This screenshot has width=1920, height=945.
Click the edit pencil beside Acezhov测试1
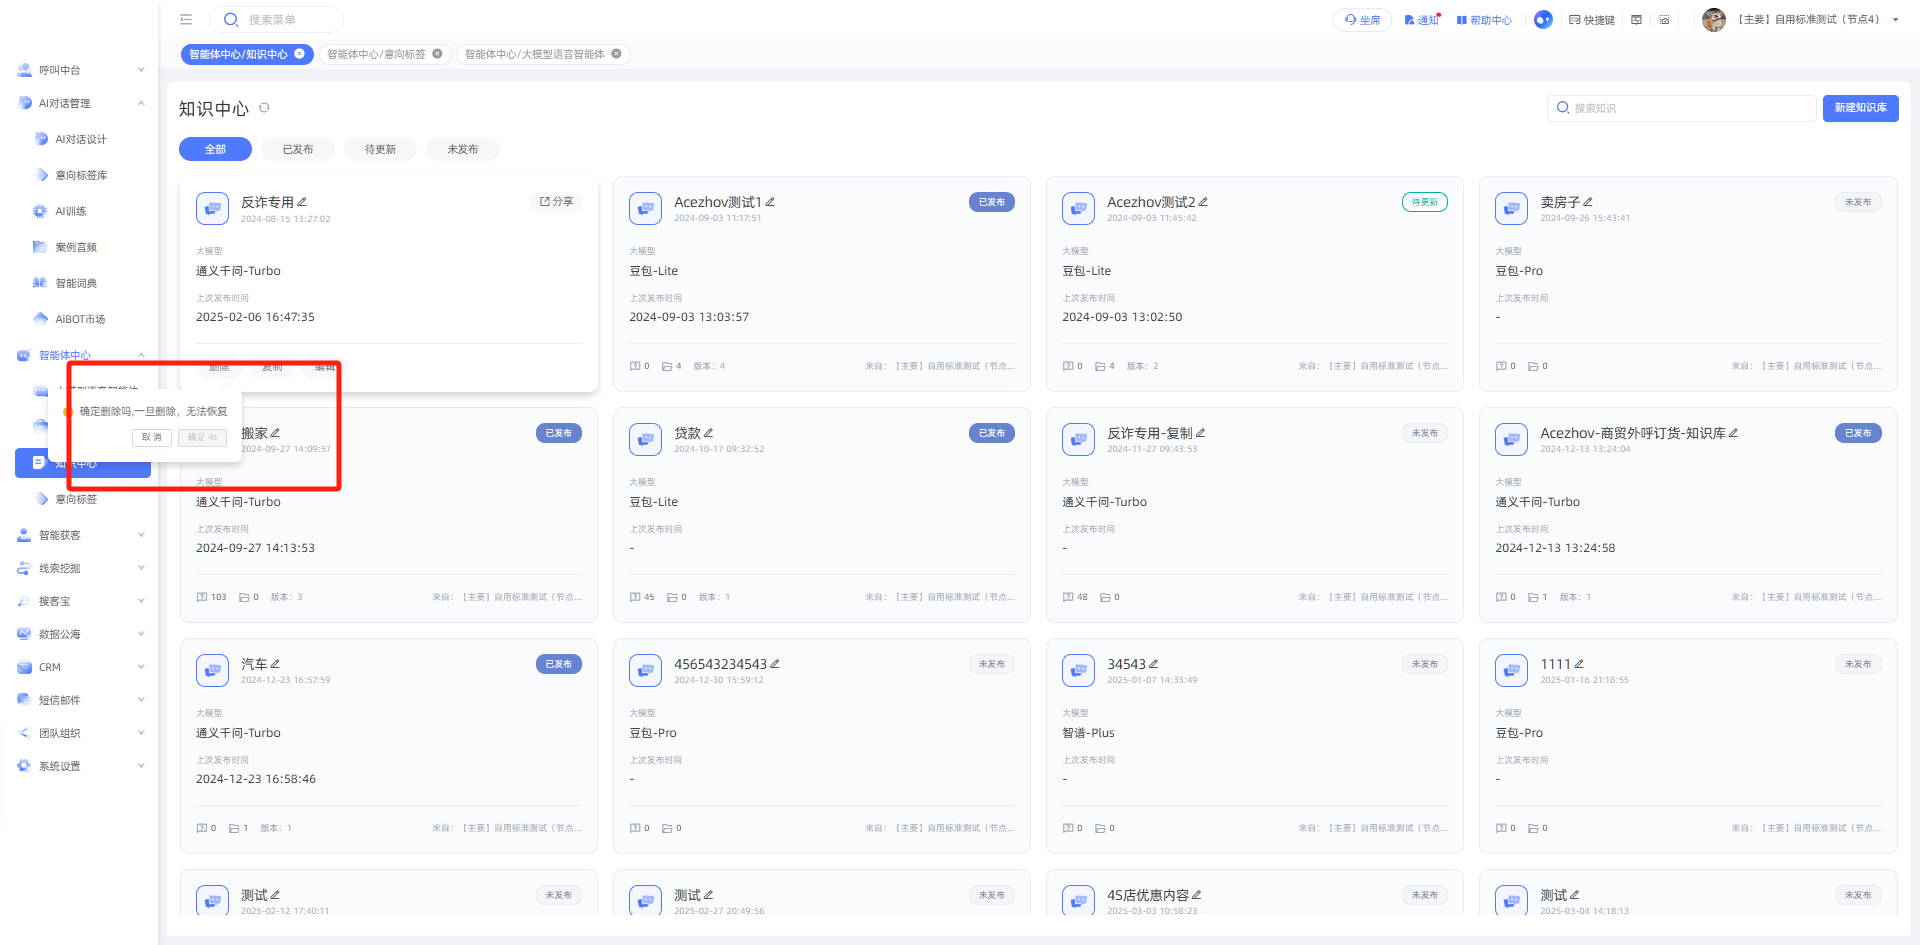coord(770,202)
